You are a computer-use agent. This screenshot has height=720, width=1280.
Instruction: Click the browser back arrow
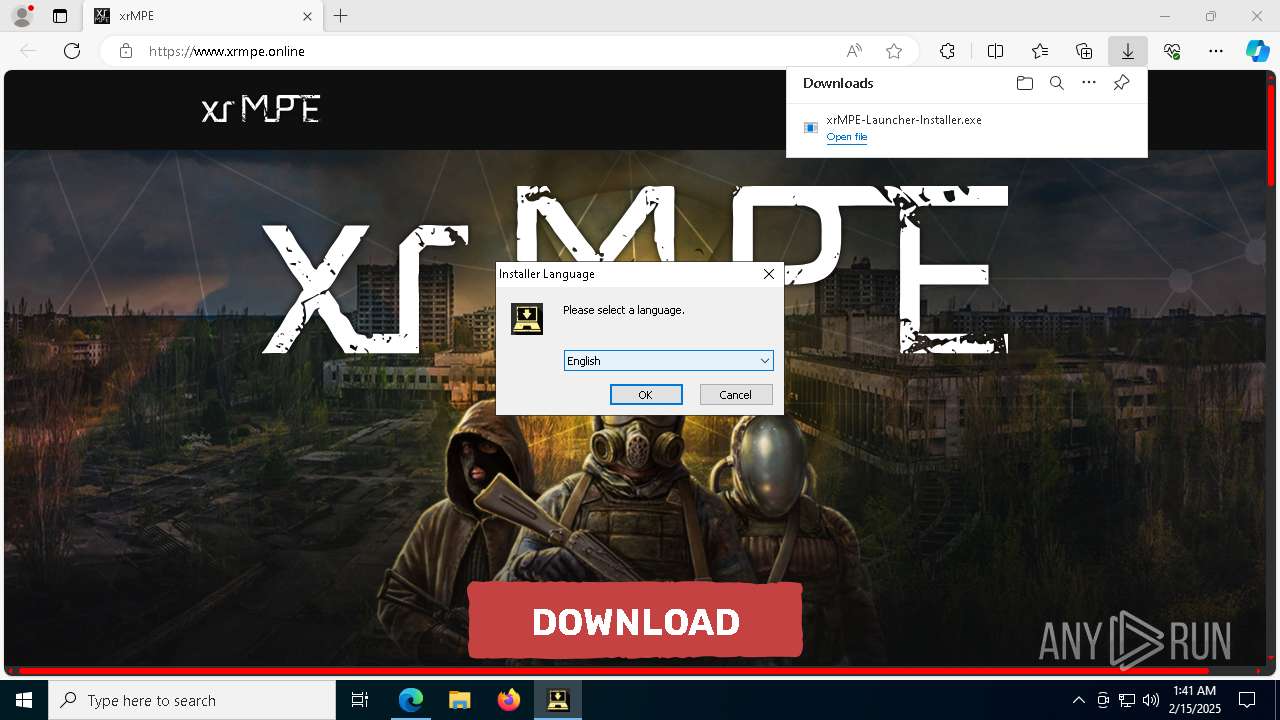click(28, 51)
